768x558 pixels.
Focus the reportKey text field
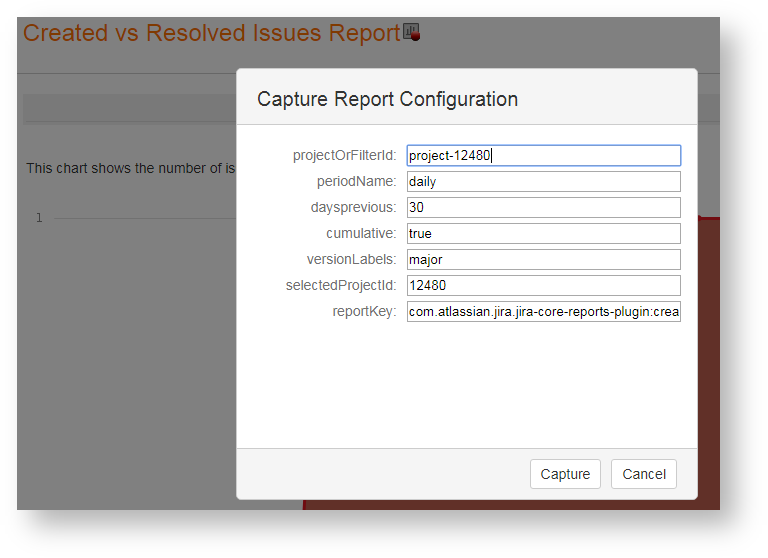click(543, 311)
